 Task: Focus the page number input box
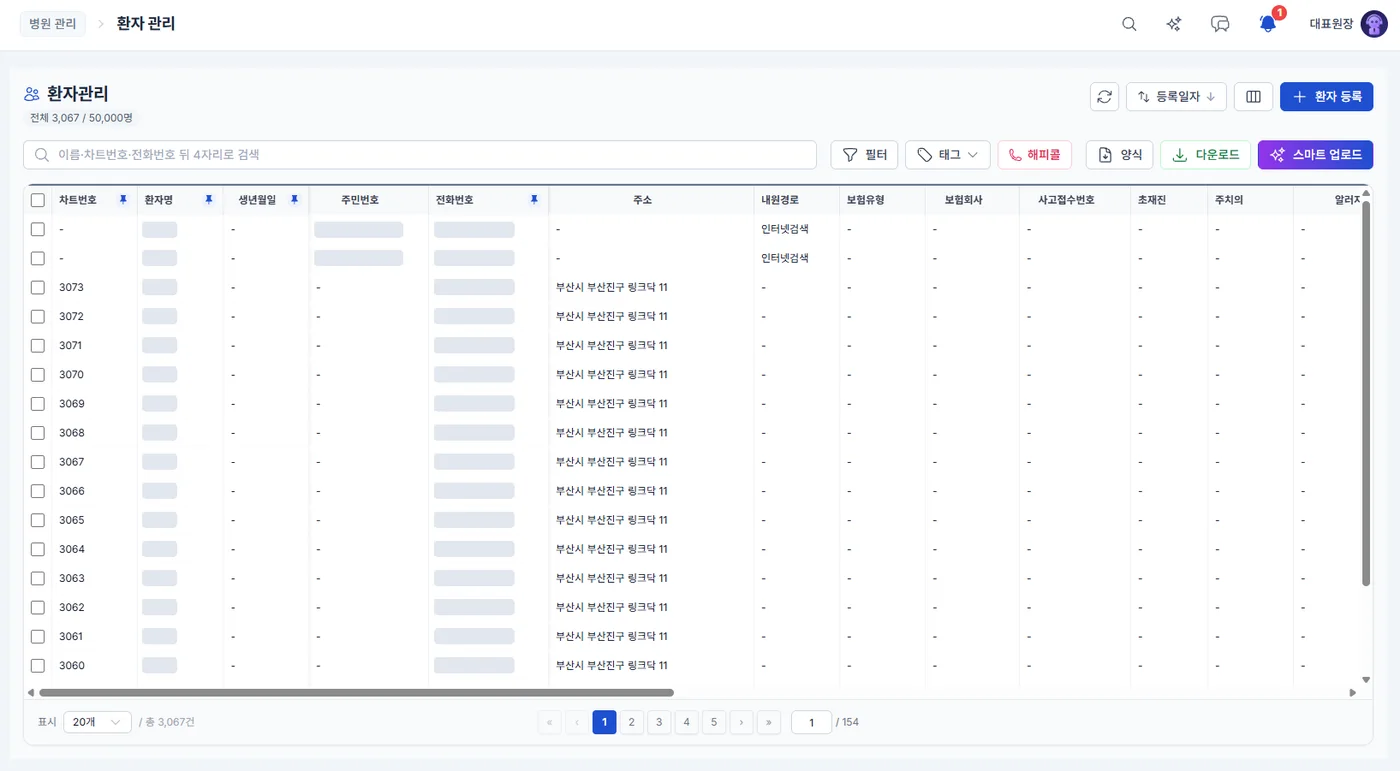811,722
